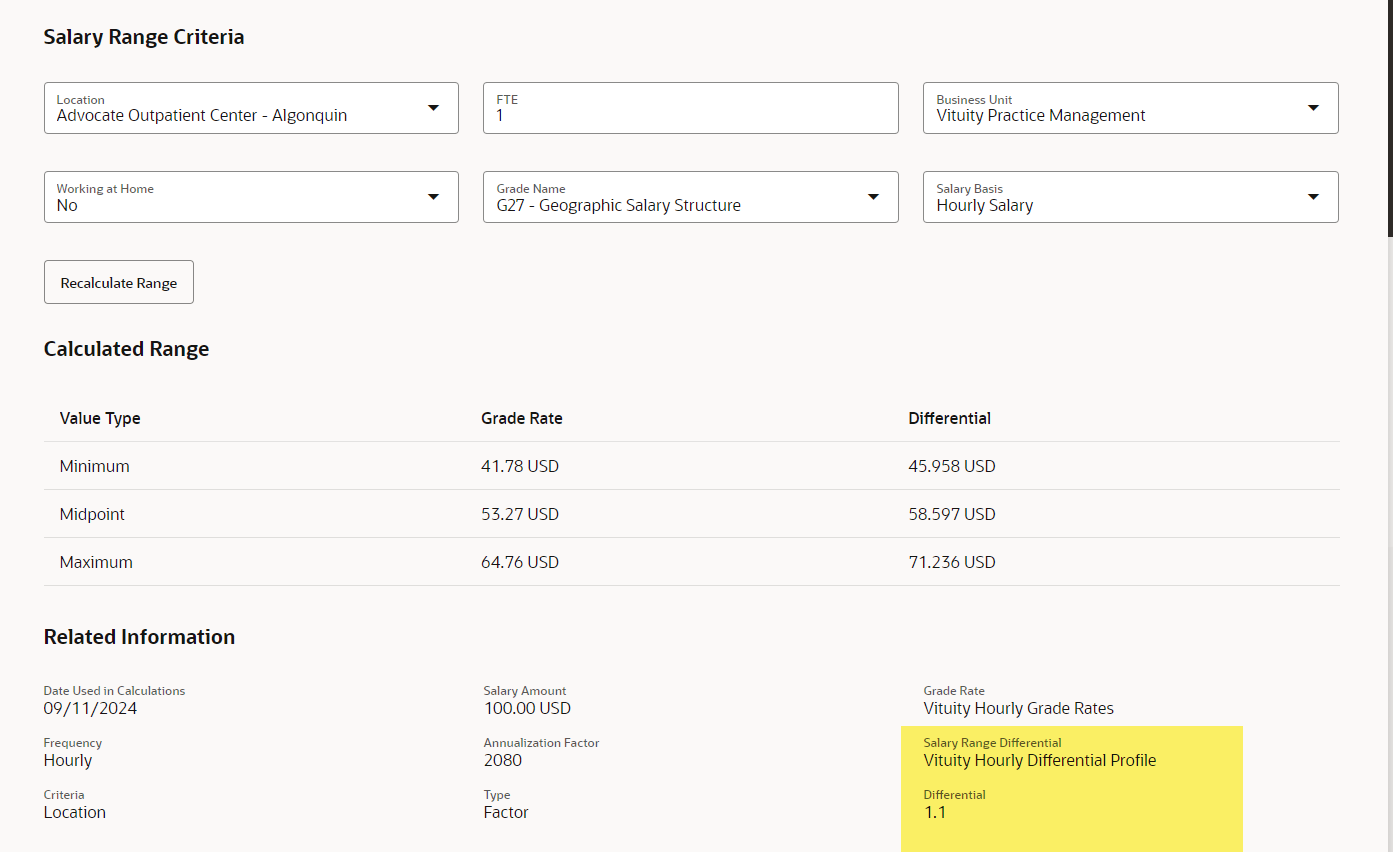Click the Maximum row label

[96, 562]
